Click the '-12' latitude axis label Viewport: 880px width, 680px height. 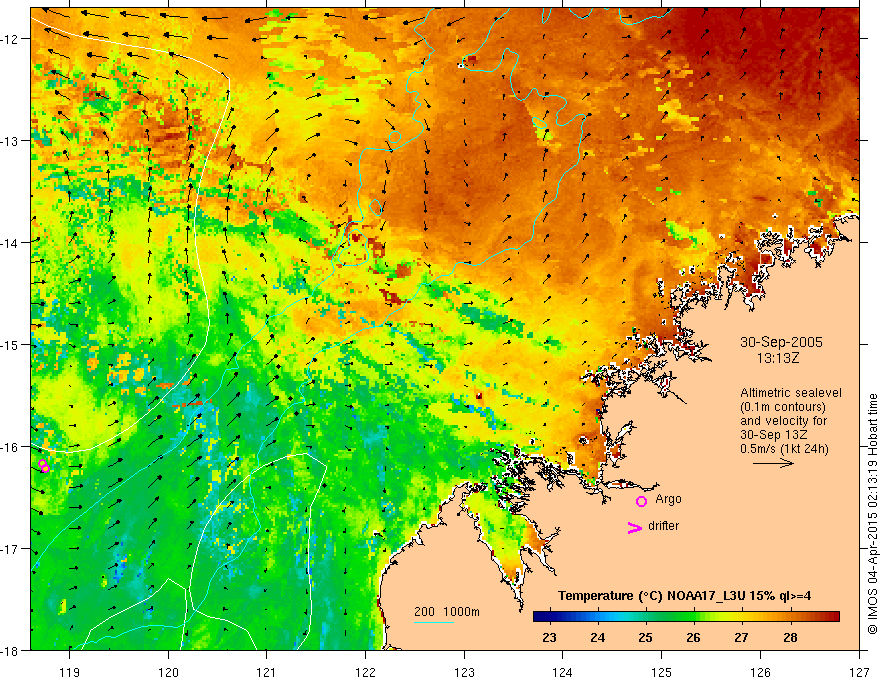click(x=11, y=39)
